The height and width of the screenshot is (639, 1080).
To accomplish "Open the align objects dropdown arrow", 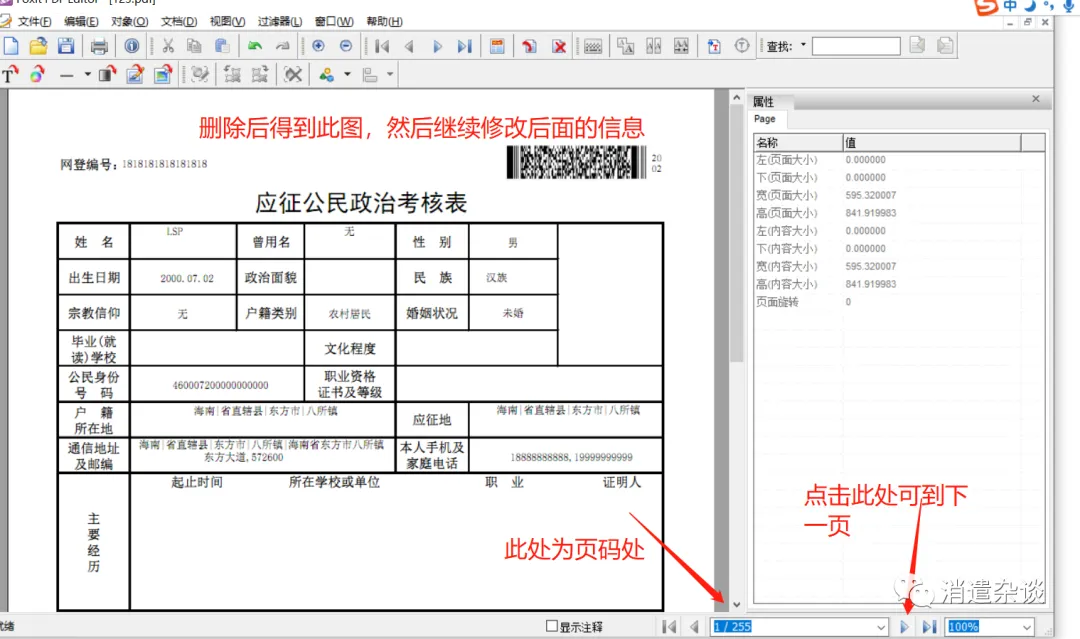I will pos(390,74).
